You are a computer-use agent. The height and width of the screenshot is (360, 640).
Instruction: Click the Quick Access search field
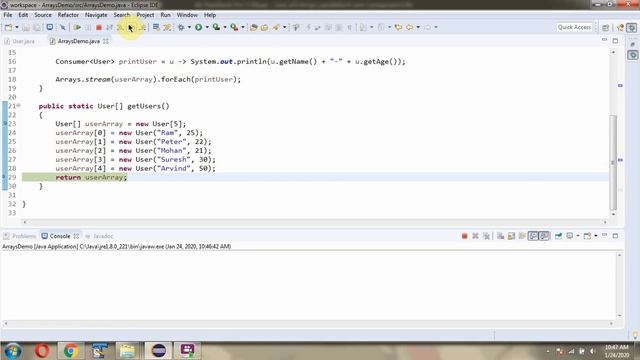[574, 27]
